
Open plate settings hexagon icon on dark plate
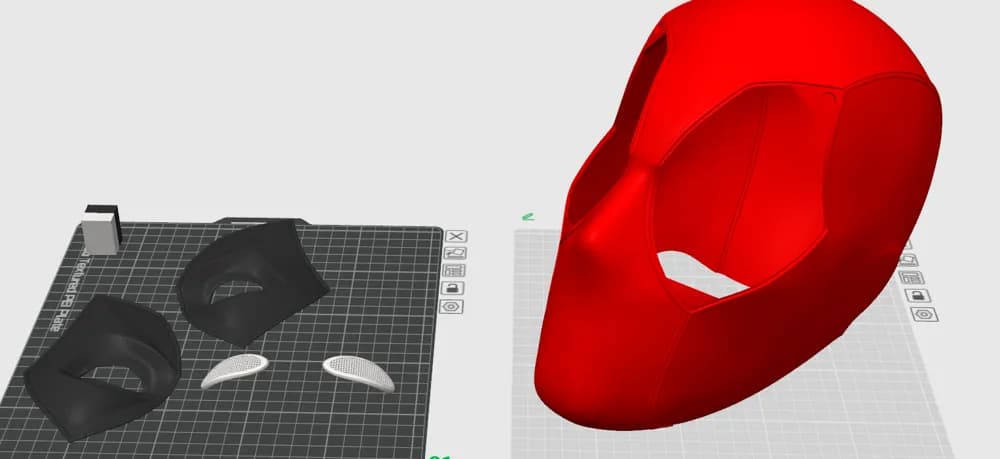click(x=452, y=306)
